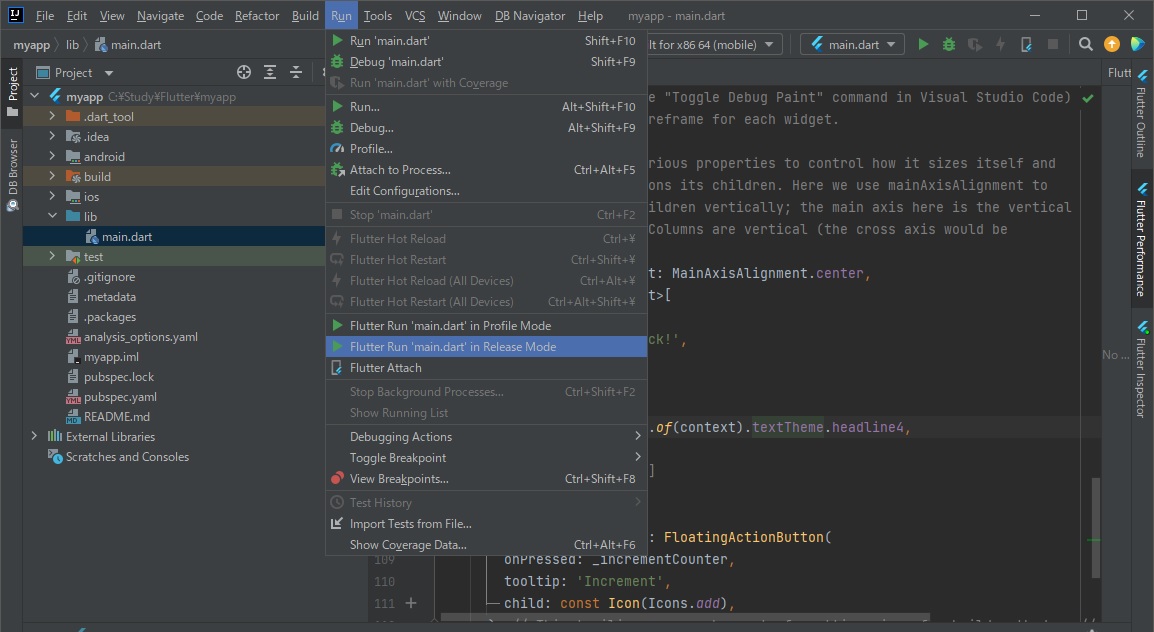Collapse the lib folder
This screenshot has width=1154, height=632.
52,216
